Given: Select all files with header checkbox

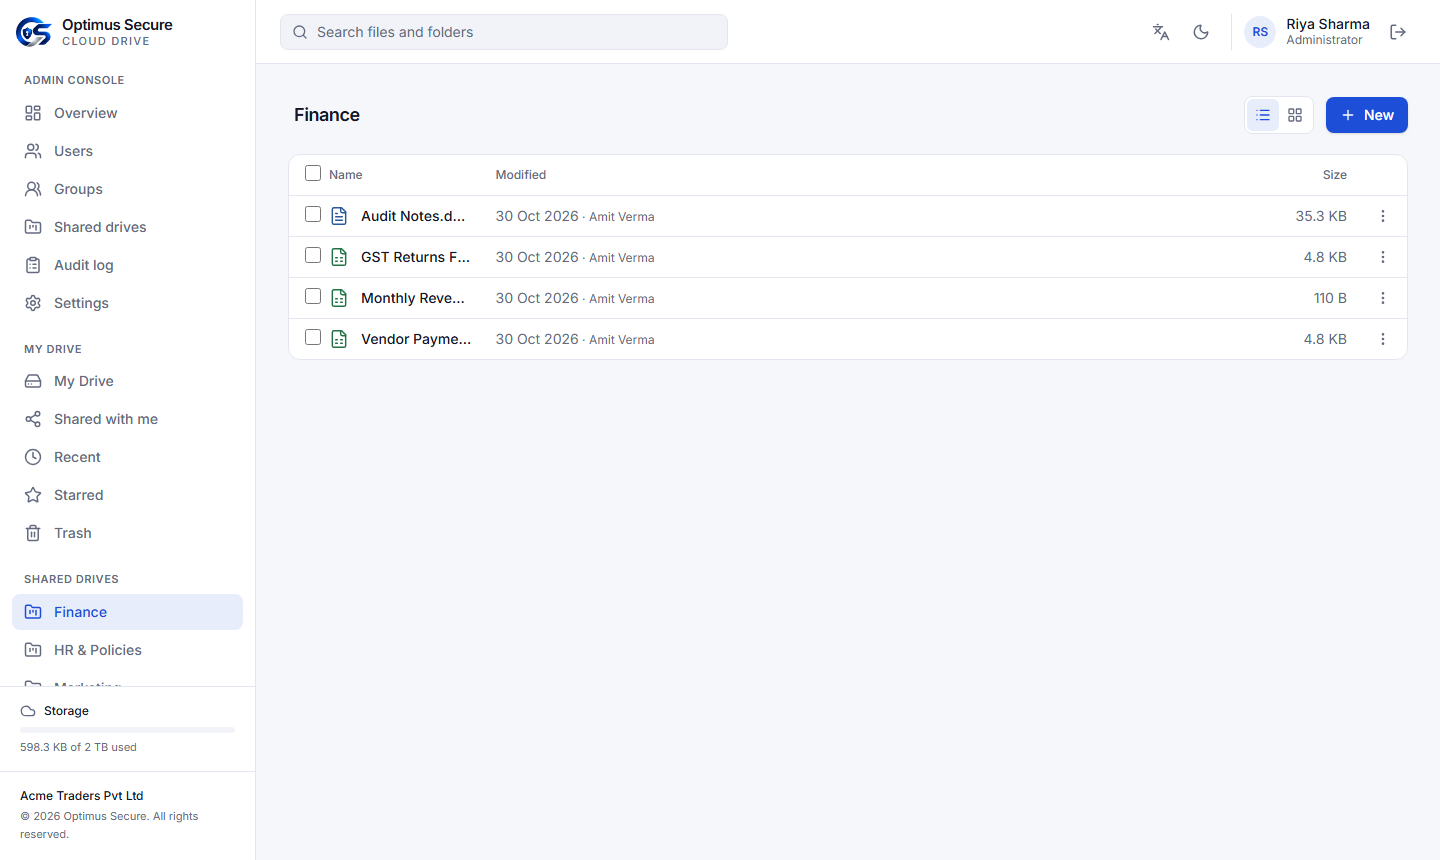Looking at the screenshot, I should pos(313,173).
